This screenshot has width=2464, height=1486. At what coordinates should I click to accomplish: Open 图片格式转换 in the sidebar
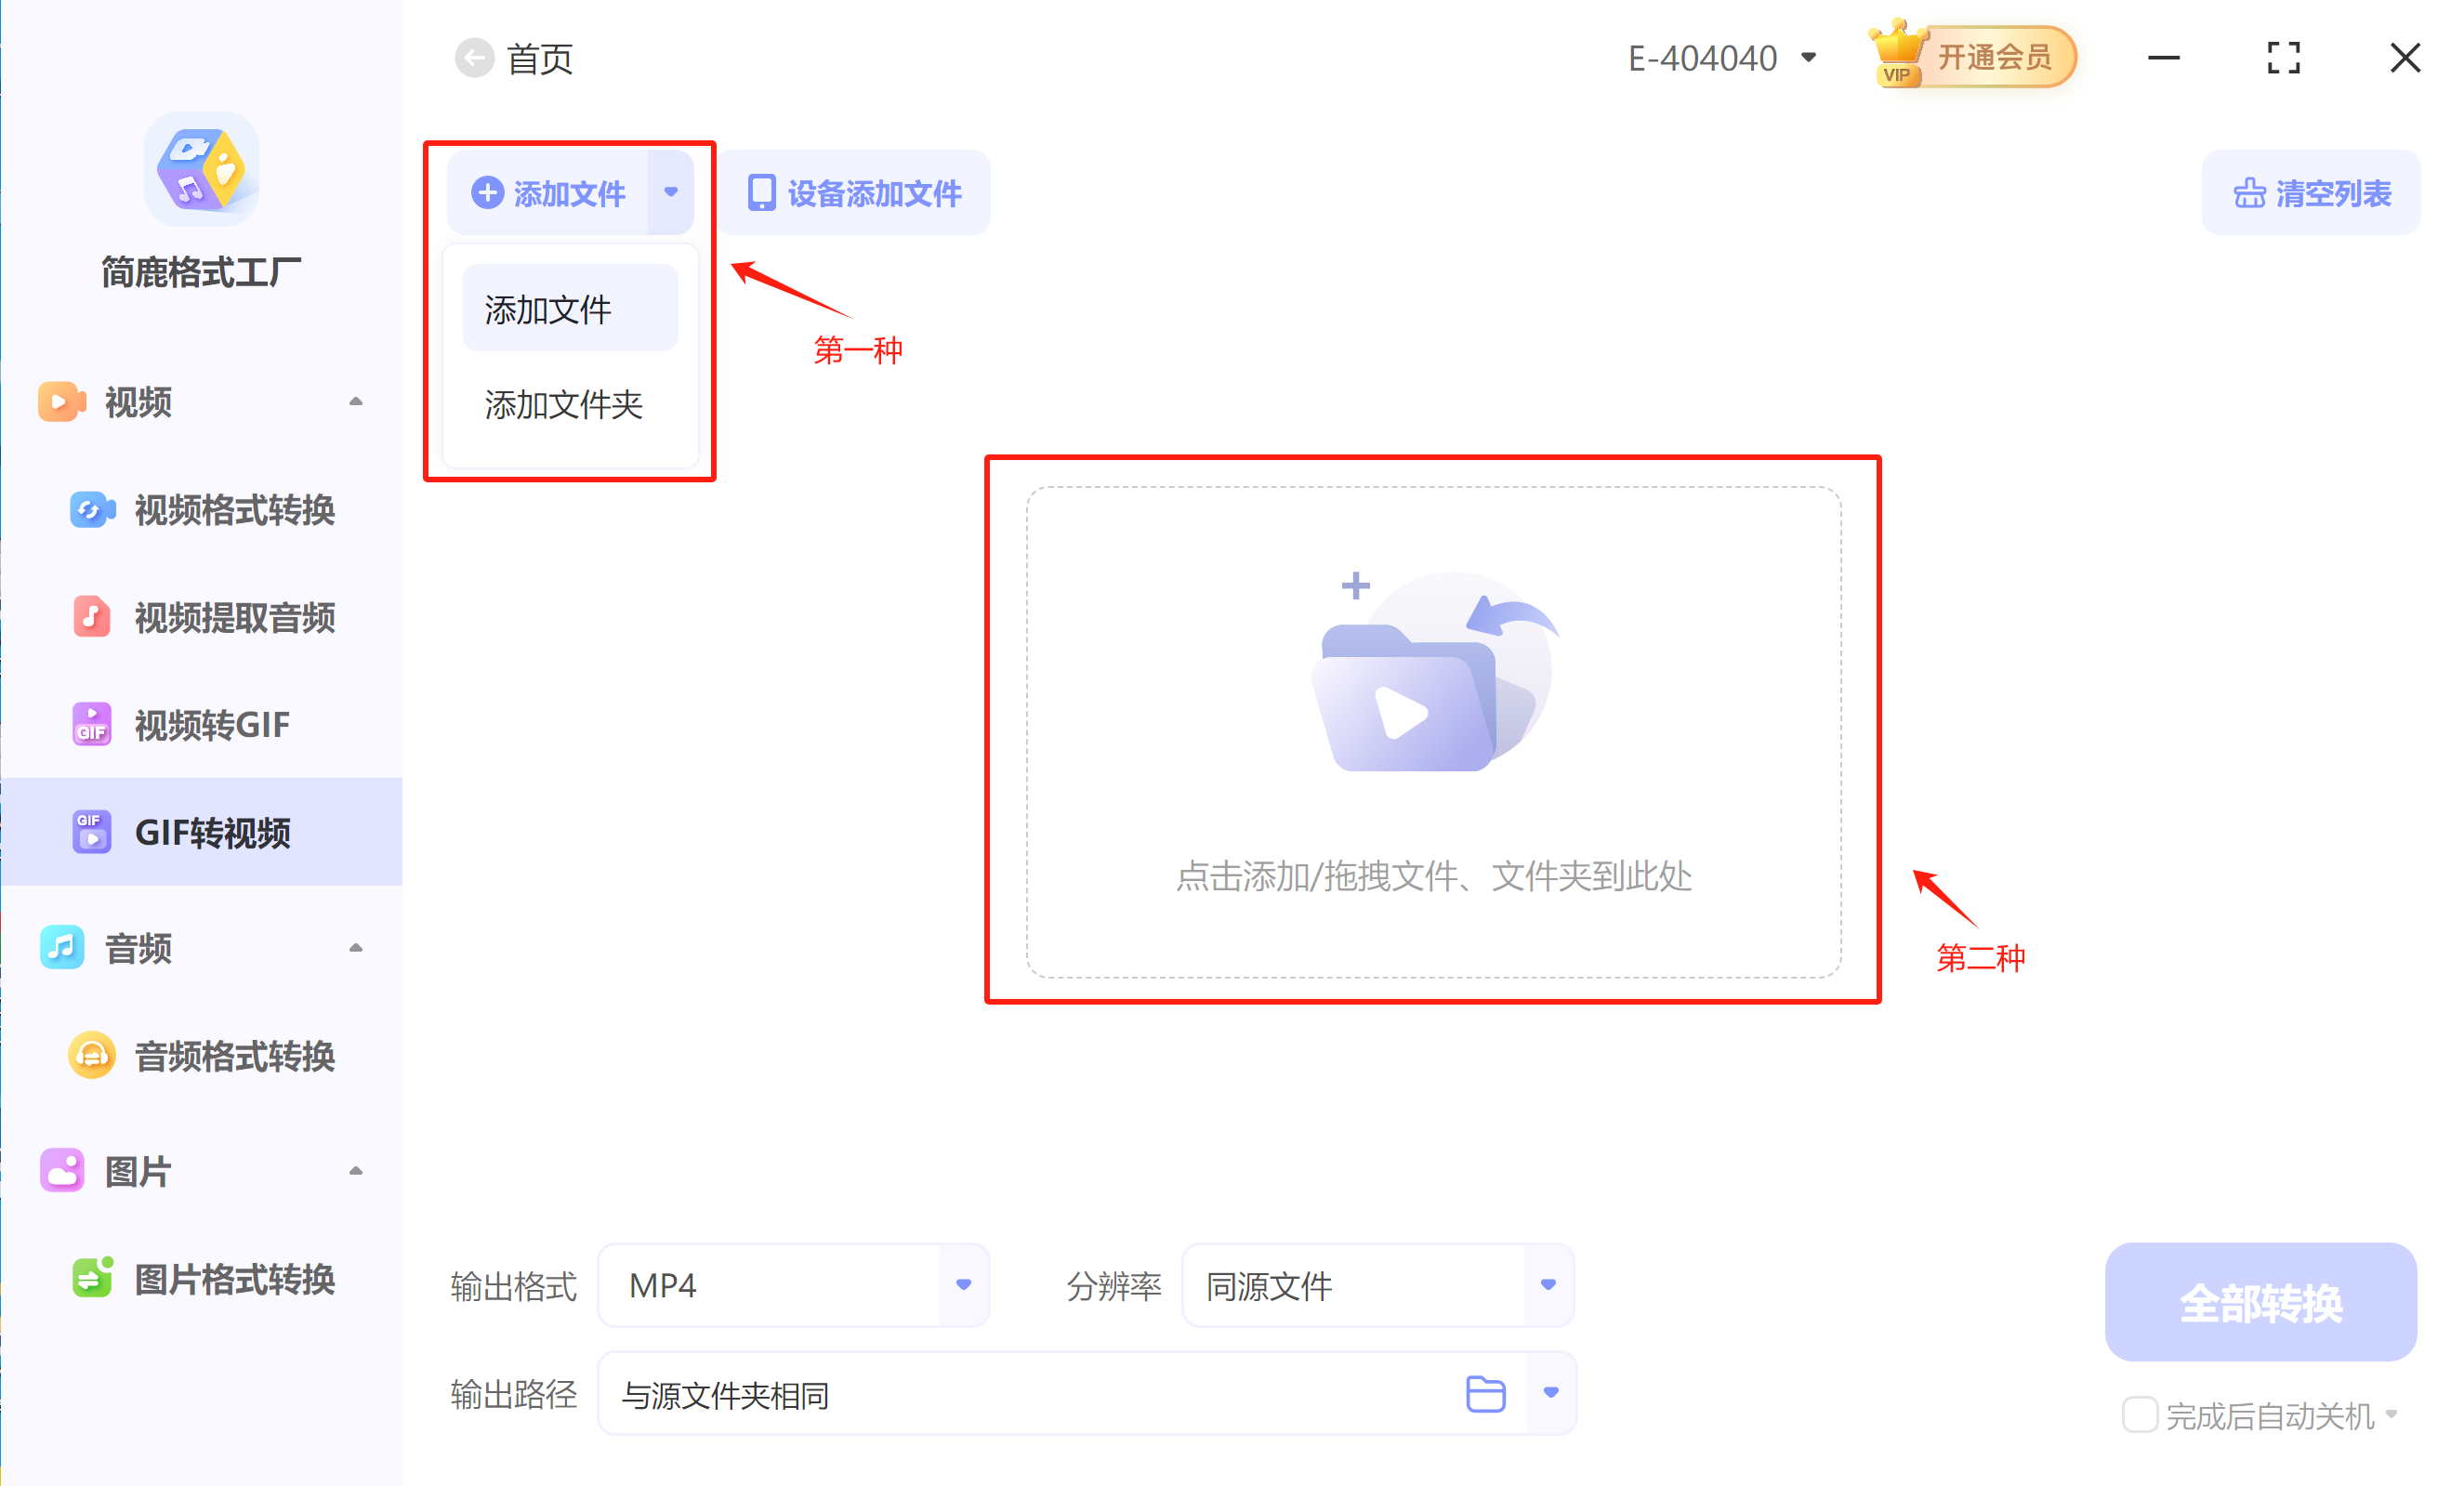click(233, 1279)
